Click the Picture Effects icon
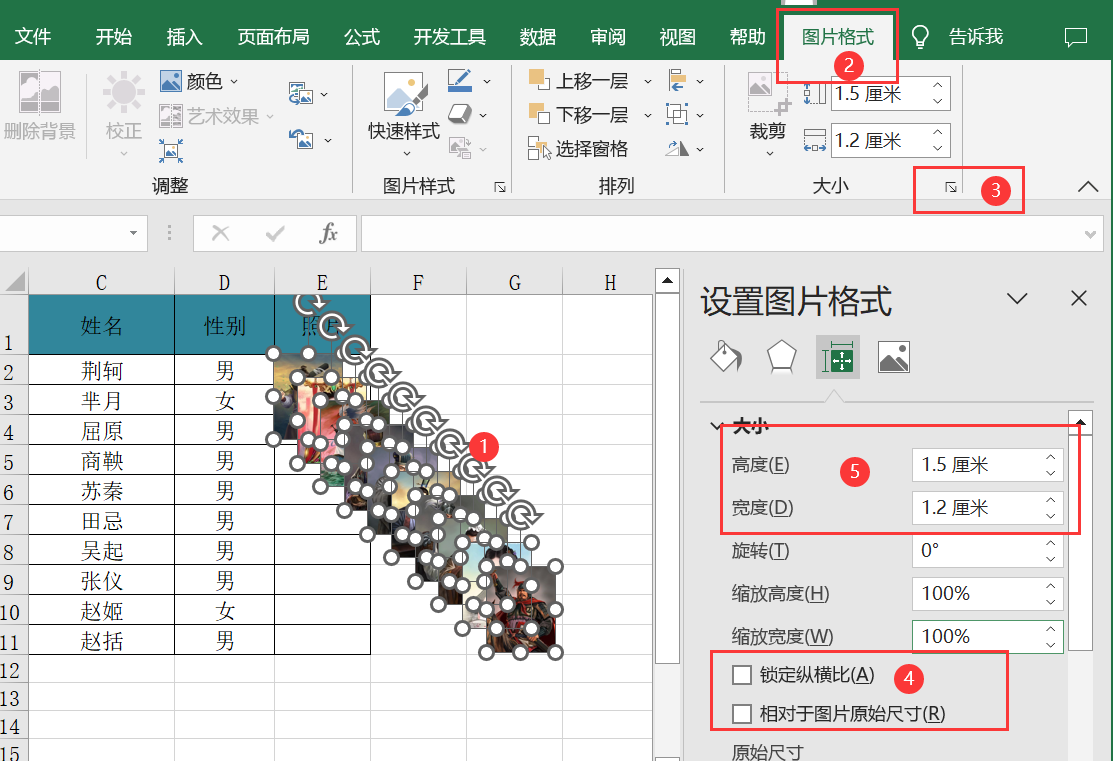1113x761 pixels. pyautogui.click(x=460, y=114)
